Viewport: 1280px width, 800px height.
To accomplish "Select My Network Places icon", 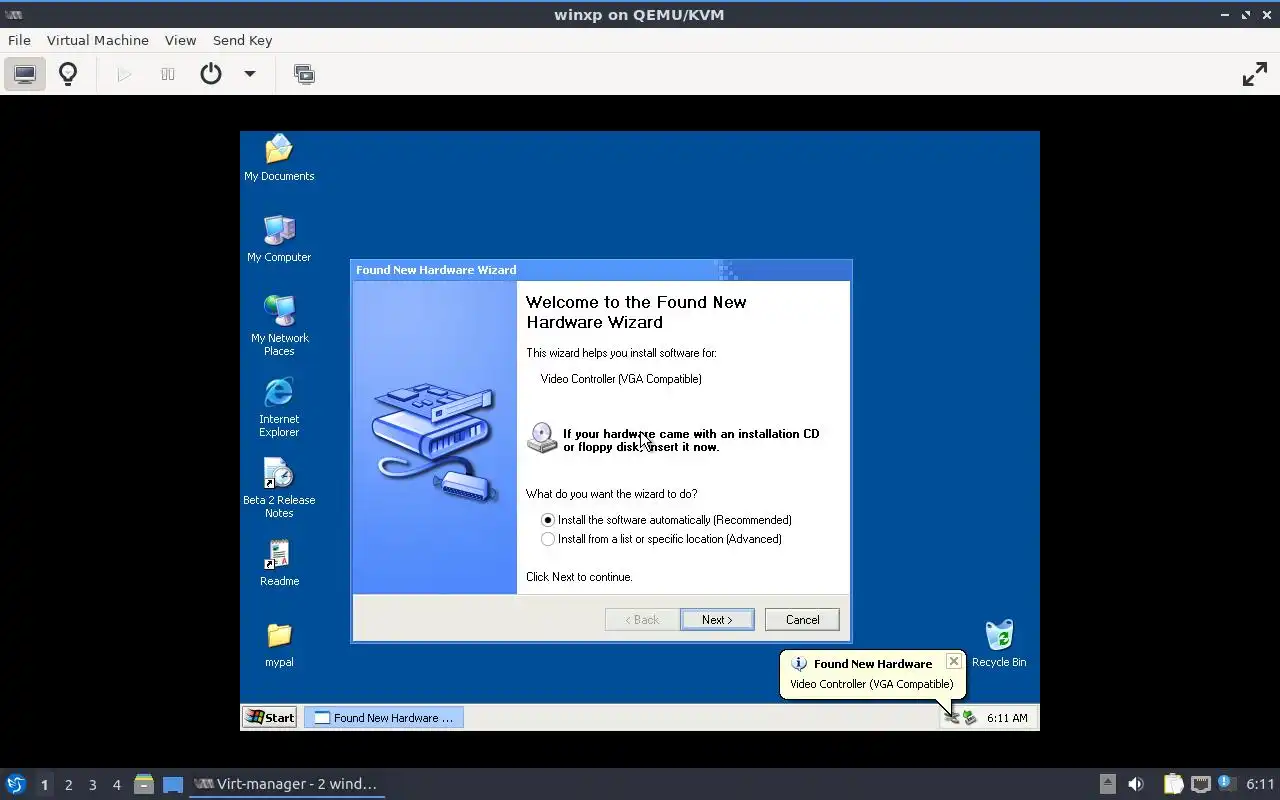I will (x=279, y=326).
